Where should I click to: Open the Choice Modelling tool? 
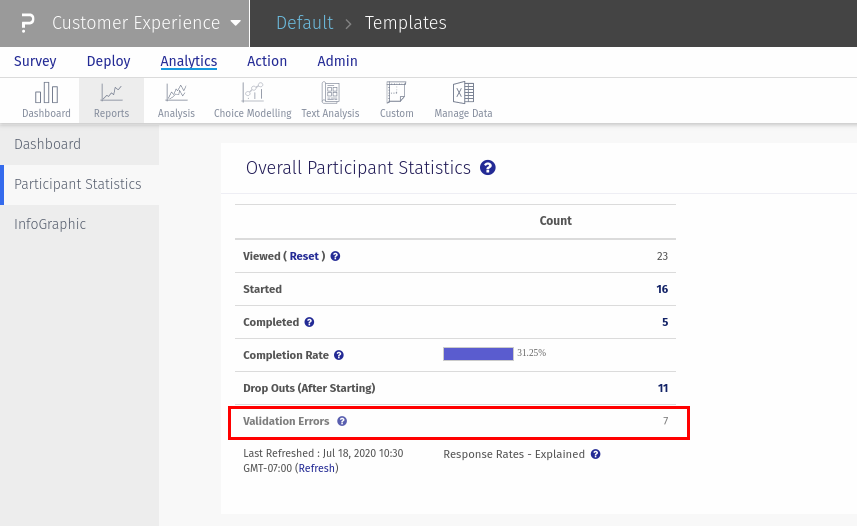pyautogui.click(x=252, y=100)
